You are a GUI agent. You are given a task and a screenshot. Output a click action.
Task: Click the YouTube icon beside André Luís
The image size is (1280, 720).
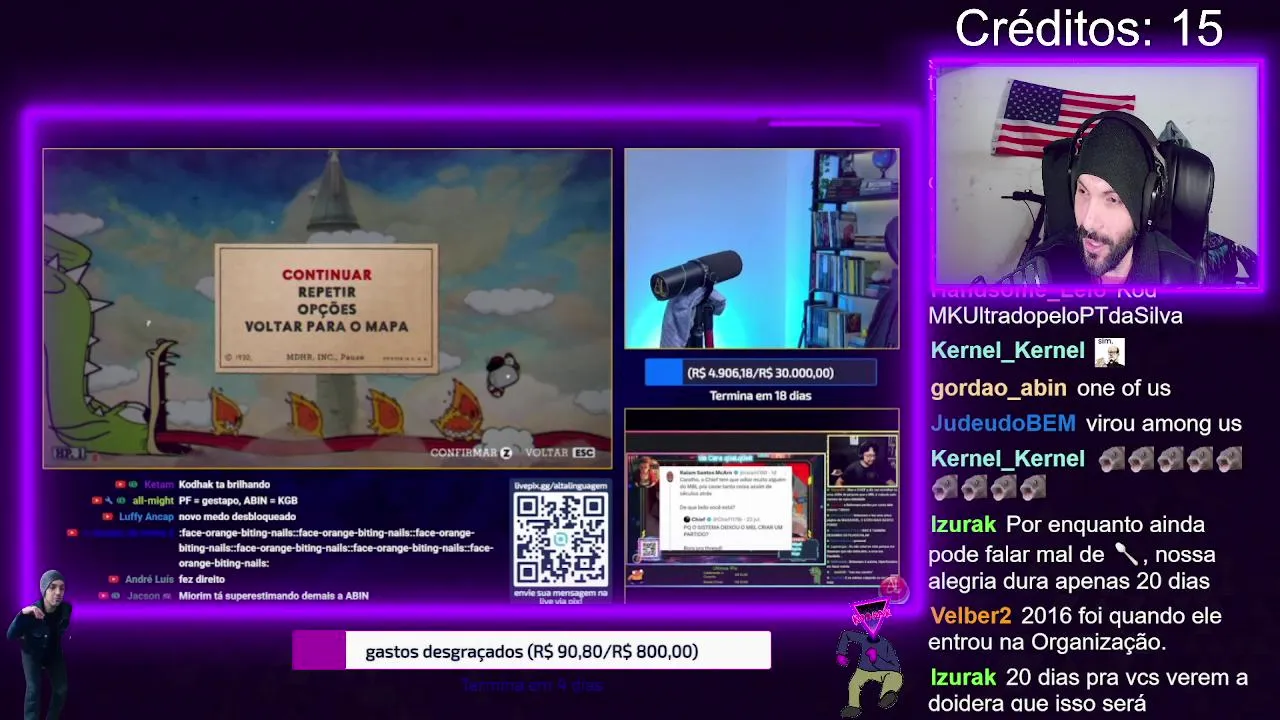(115, 579)
